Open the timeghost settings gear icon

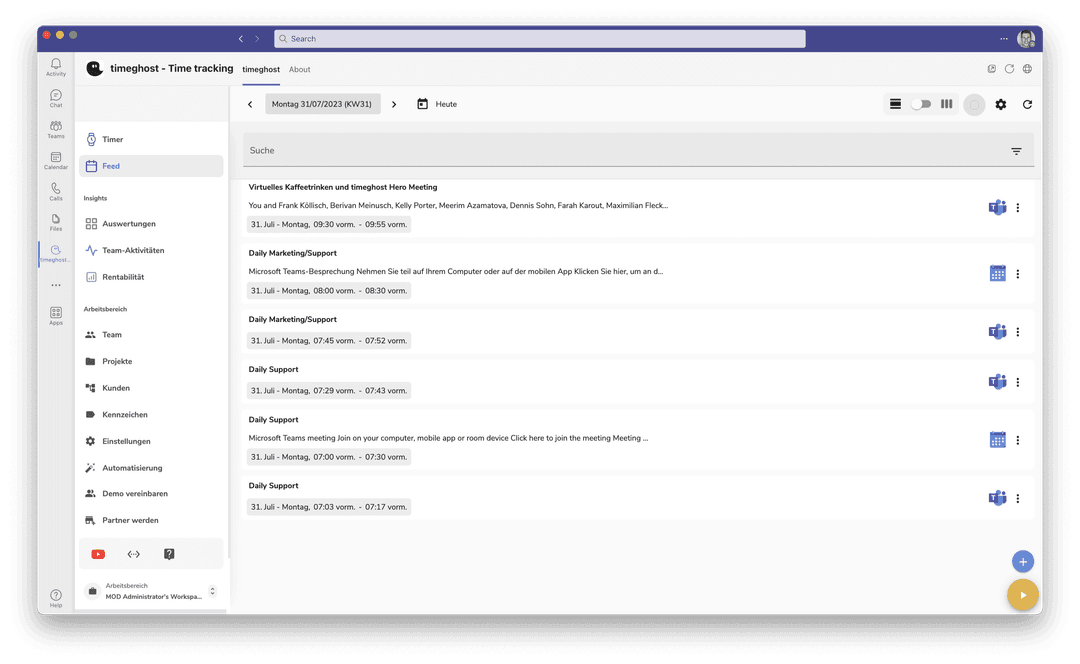pos(1001,103)
